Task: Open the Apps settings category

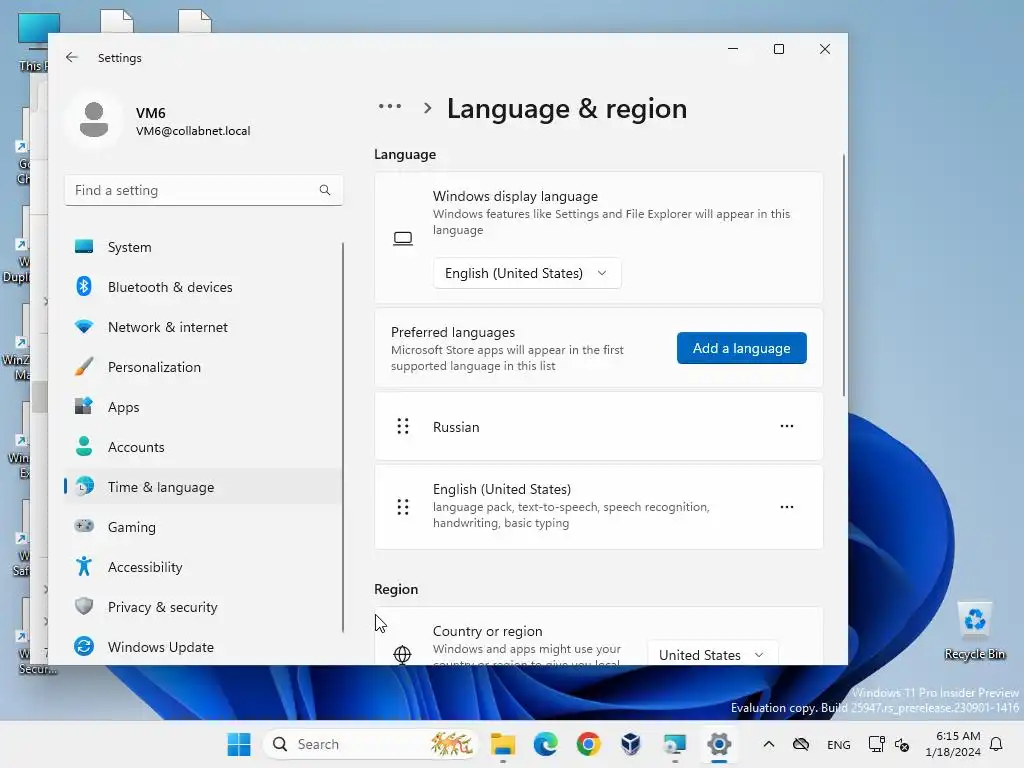Action: coord(203,407)
